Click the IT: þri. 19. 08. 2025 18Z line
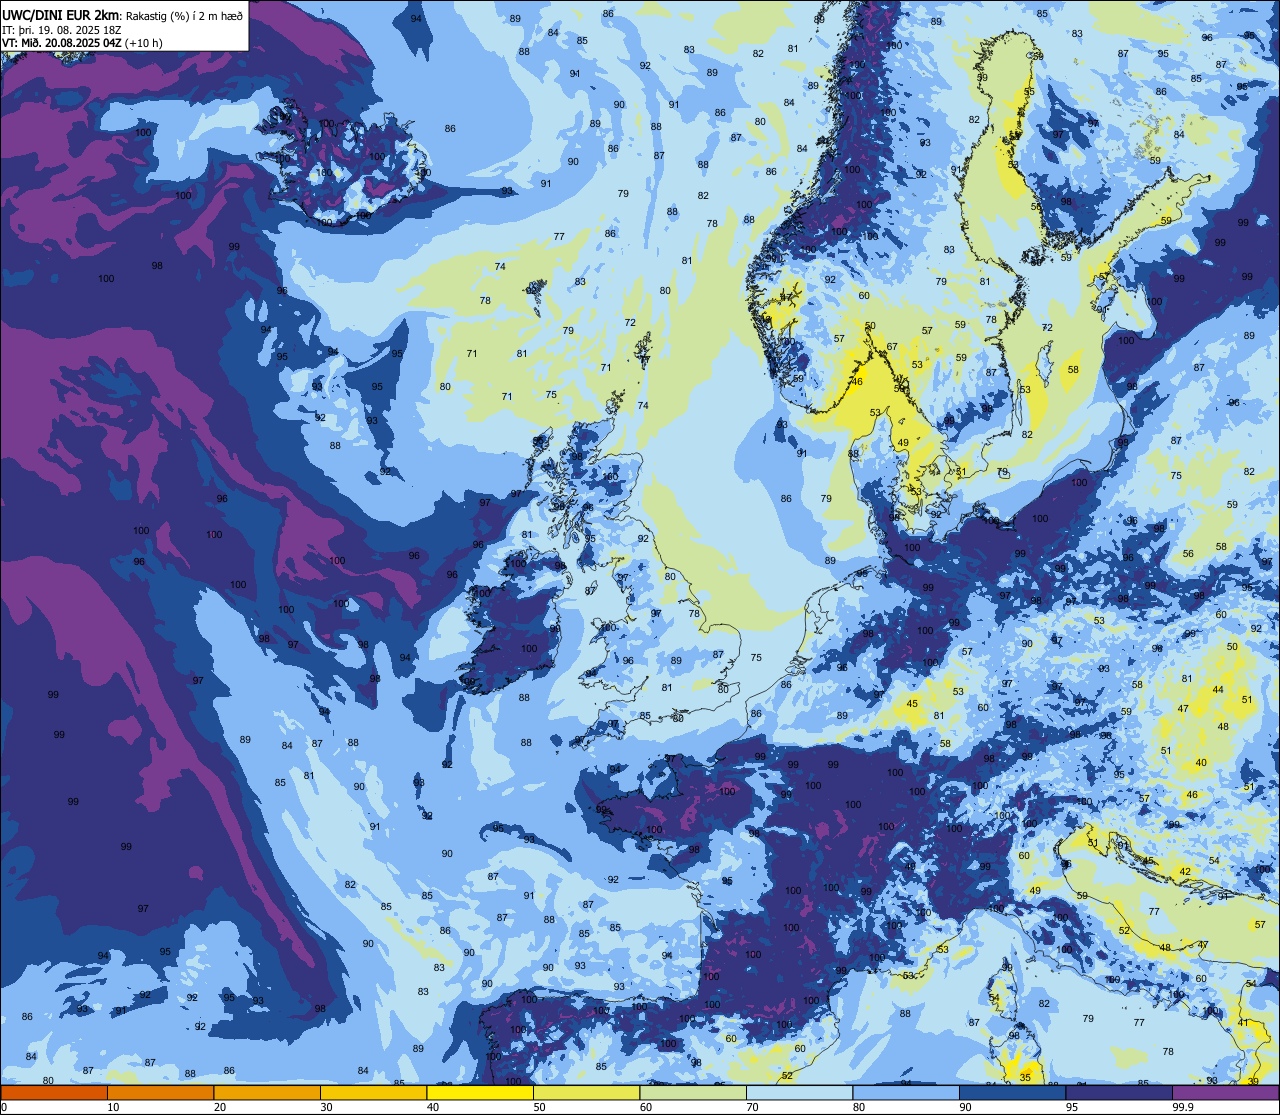 click(x=62, y=30)
